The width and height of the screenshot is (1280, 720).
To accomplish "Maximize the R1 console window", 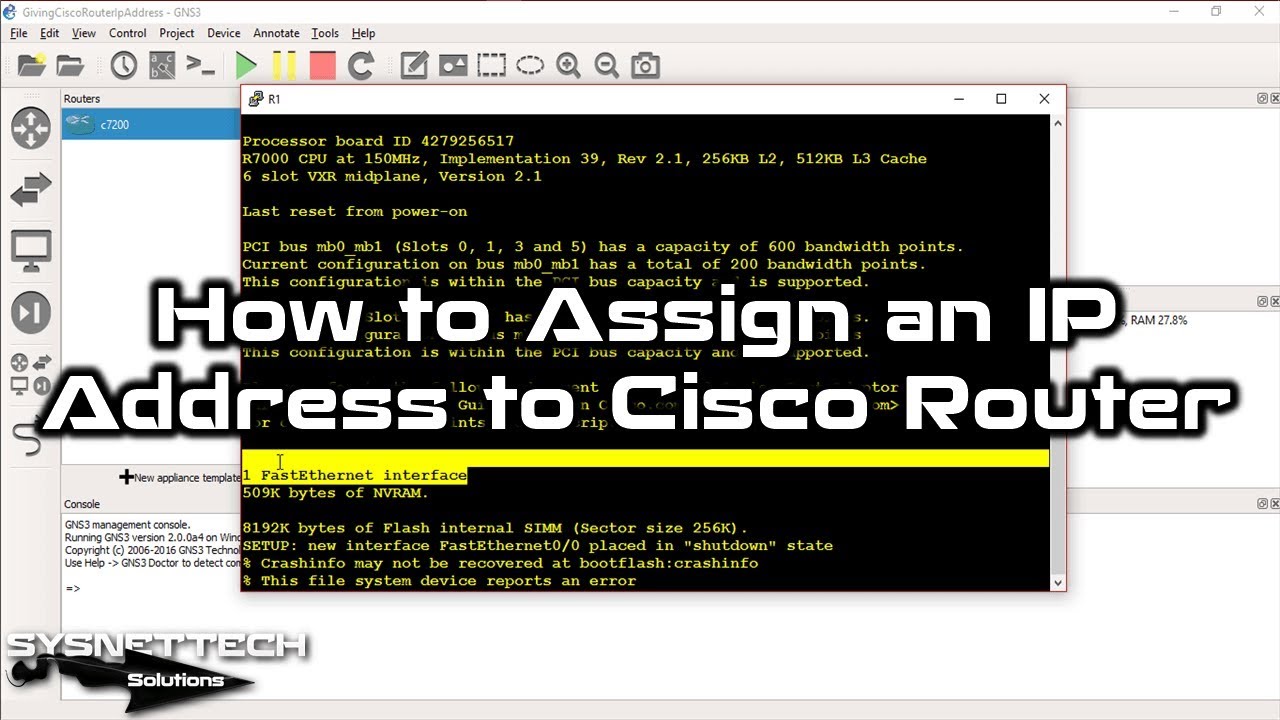I will click(1001, 99).
